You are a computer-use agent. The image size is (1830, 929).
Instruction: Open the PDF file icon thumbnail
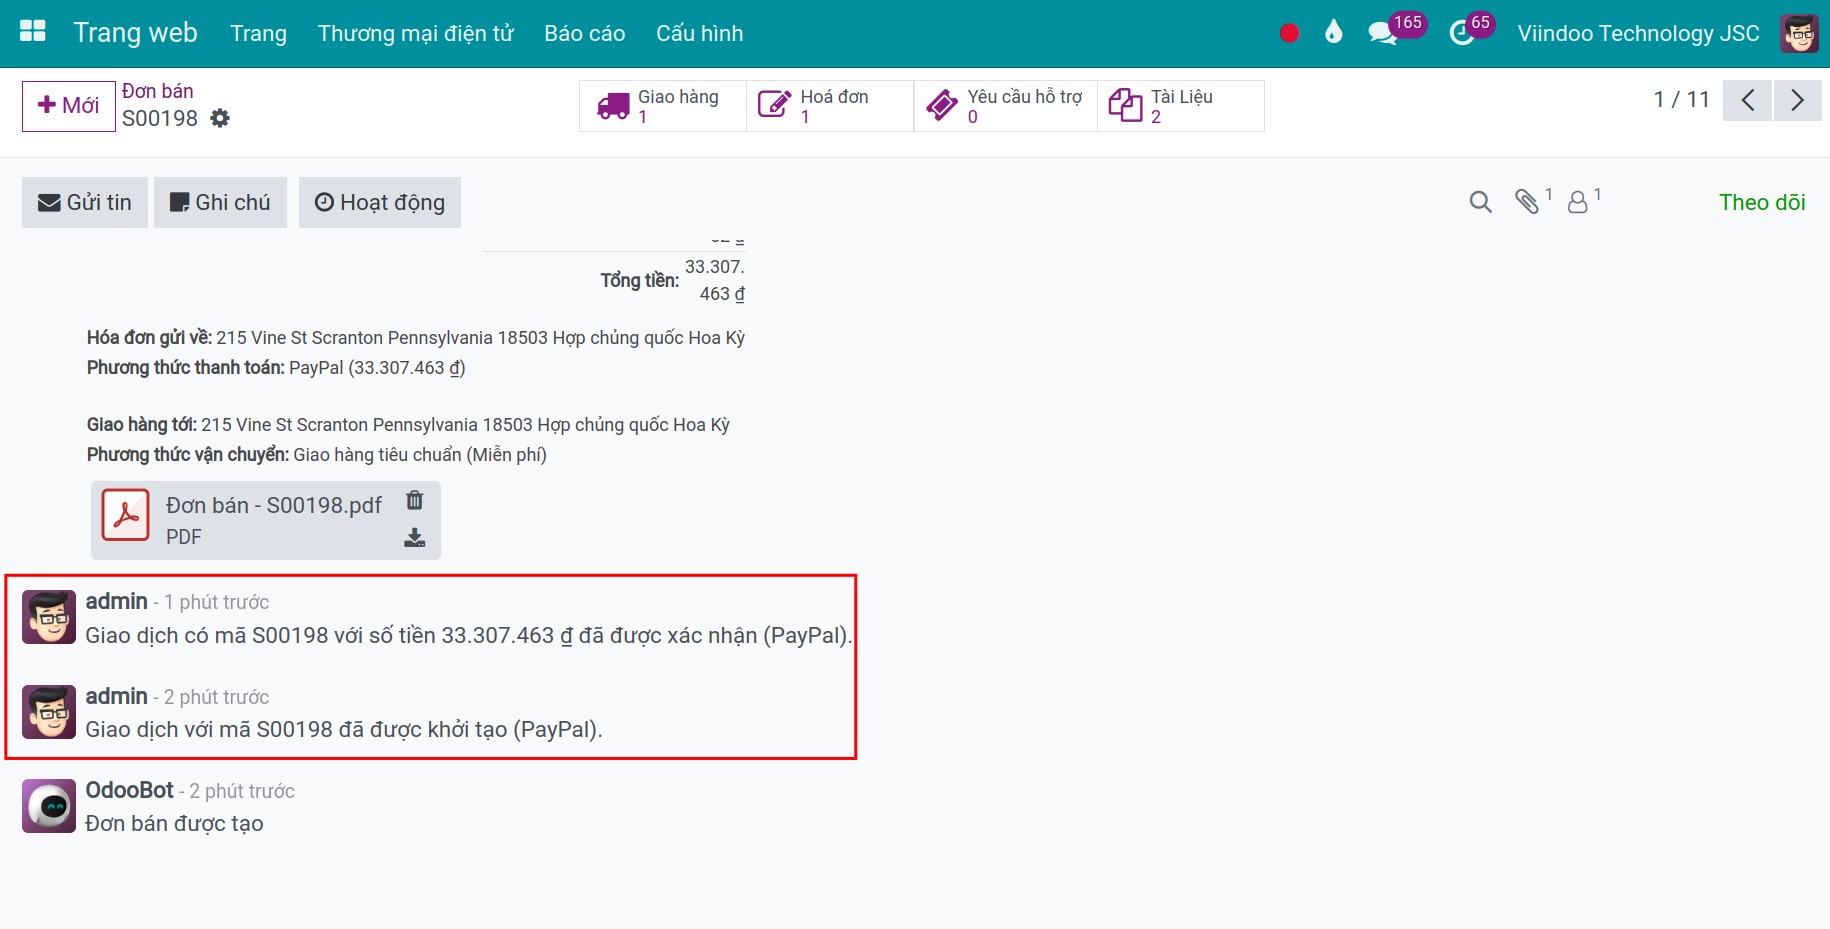(x=126, y=515)
